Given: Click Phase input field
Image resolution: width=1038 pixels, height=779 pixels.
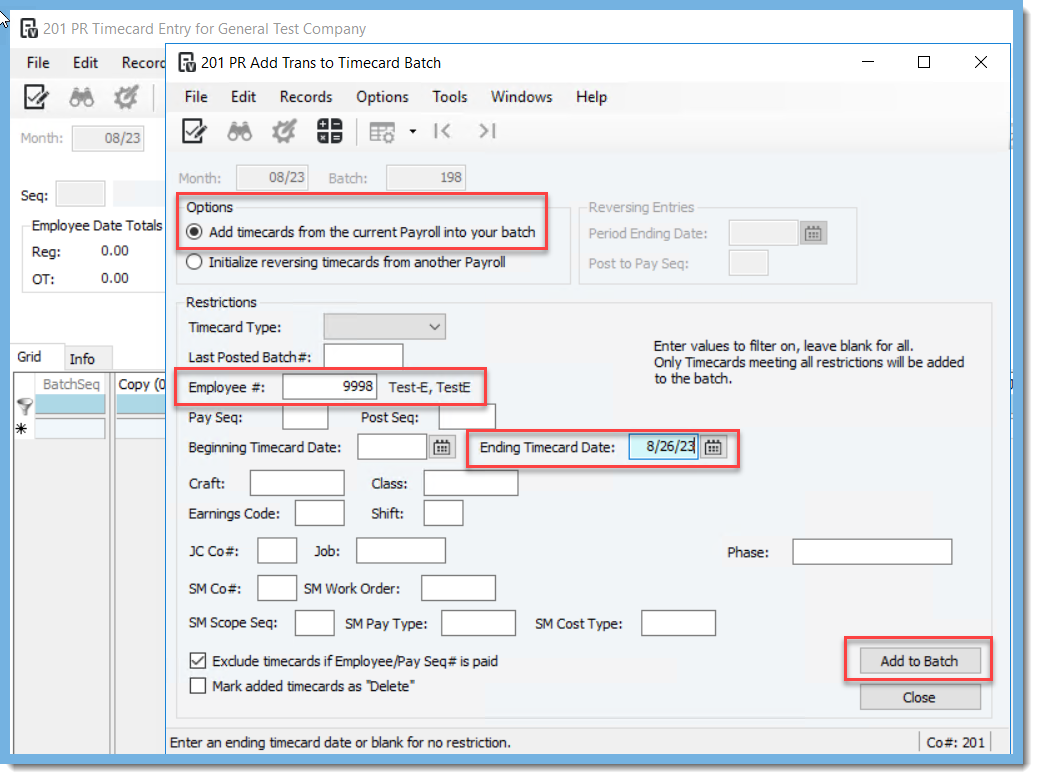Looking at the screenshot, I should click(873, 551).
